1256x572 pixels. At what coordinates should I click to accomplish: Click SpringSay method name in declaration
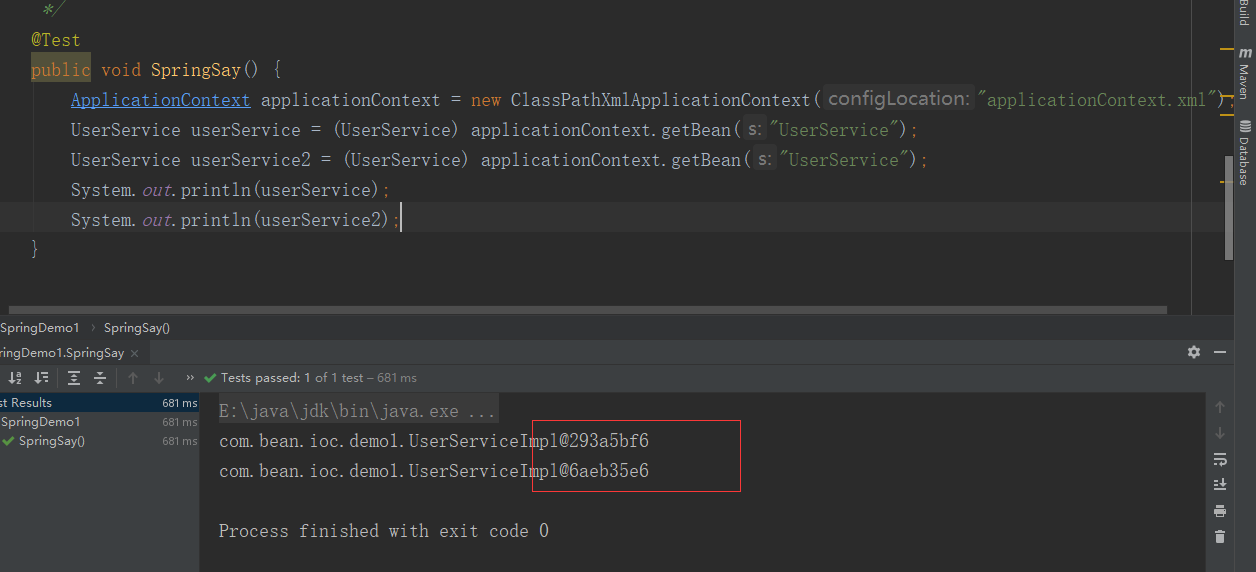(196, 70)
